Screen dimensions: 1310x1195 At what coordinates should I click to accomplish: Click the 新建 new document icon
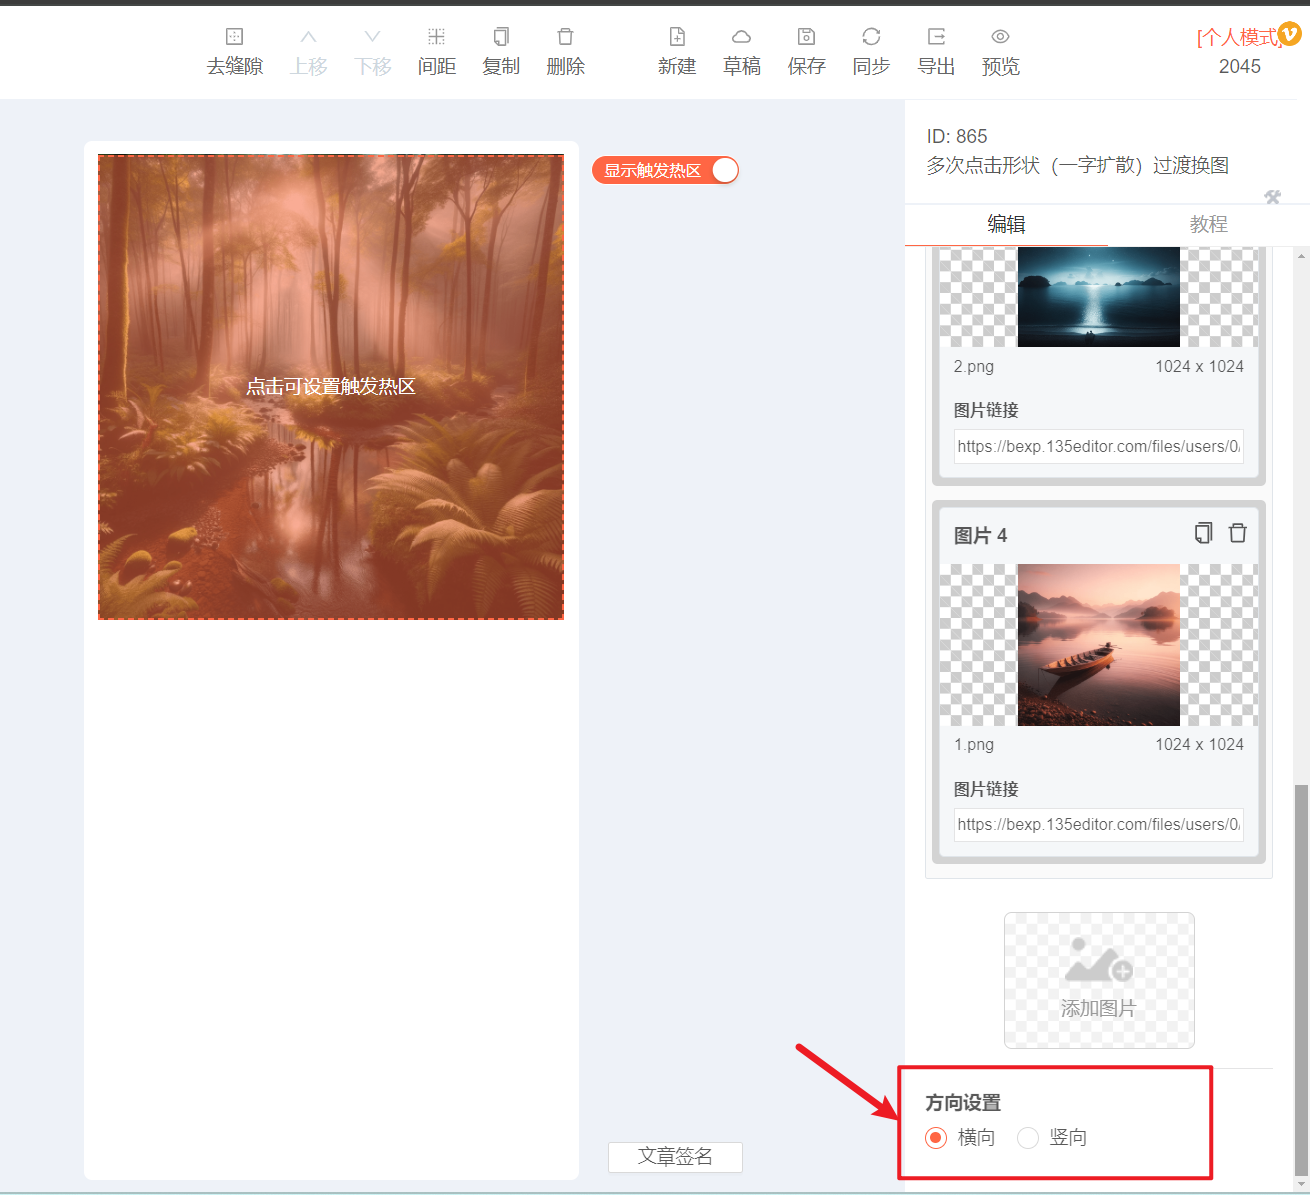(x=677, y=37)
